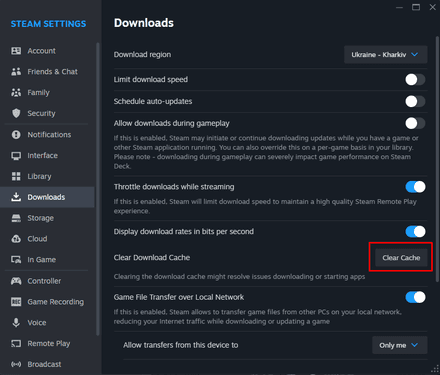This screenshot has width=440, height=375.
Task: Click the Game Recording REC icon
Action: pos(16,302)
